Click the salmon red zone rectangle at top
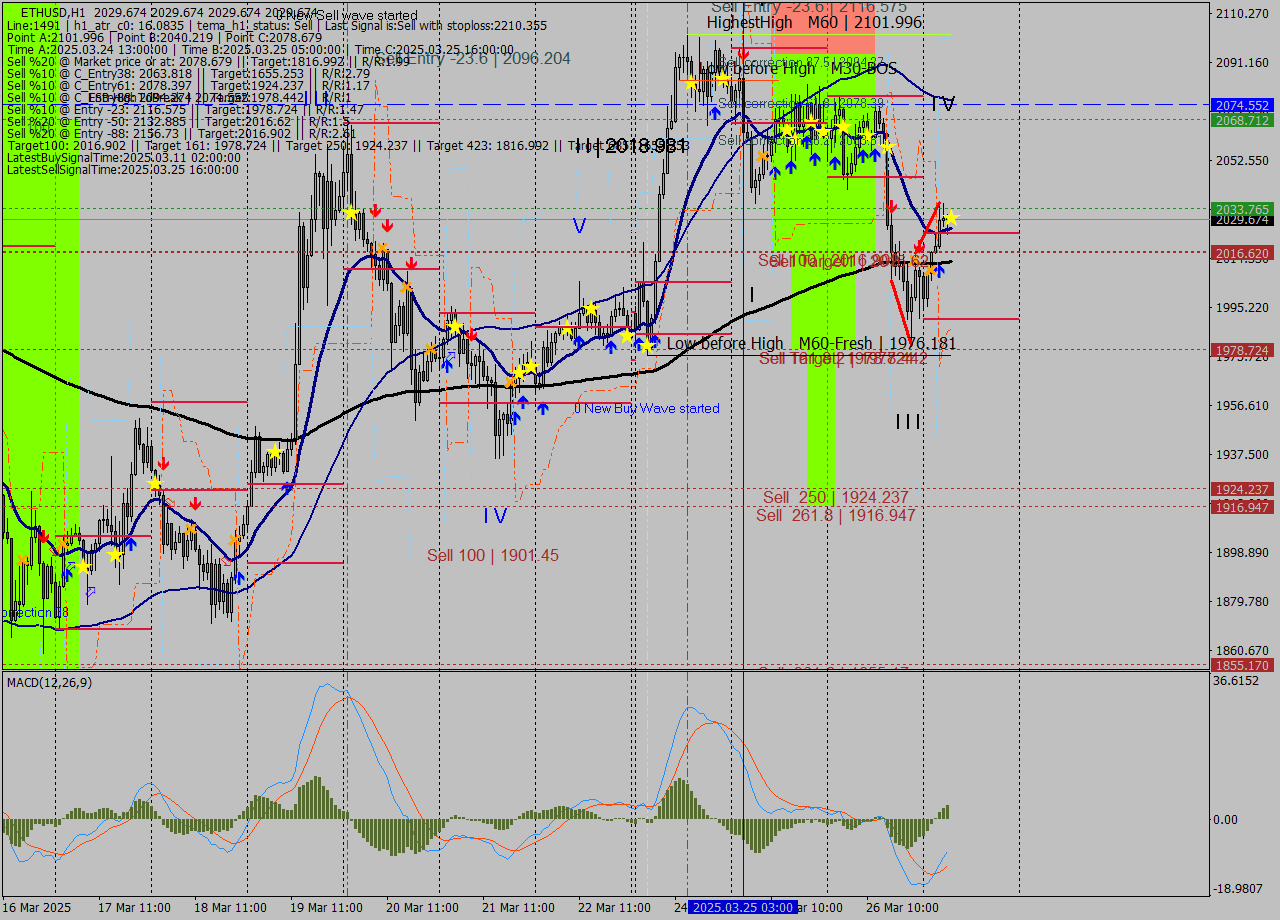 (823, 40)
